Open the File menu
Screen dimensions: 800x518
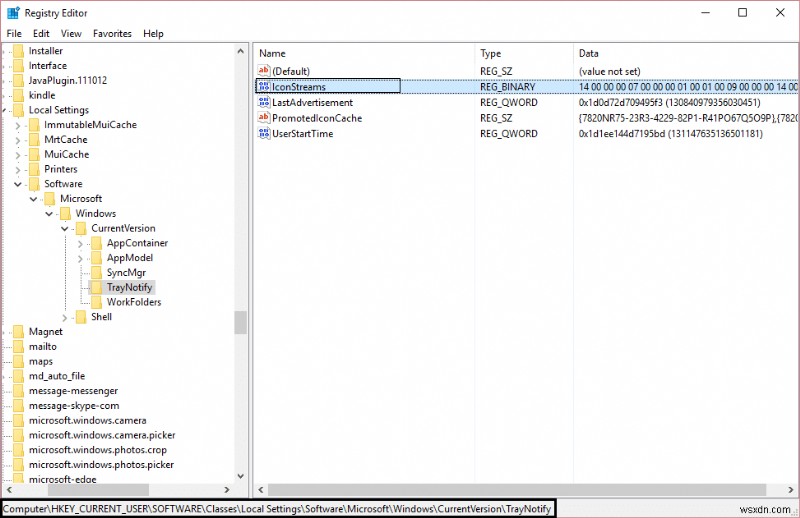click(14, 34)
